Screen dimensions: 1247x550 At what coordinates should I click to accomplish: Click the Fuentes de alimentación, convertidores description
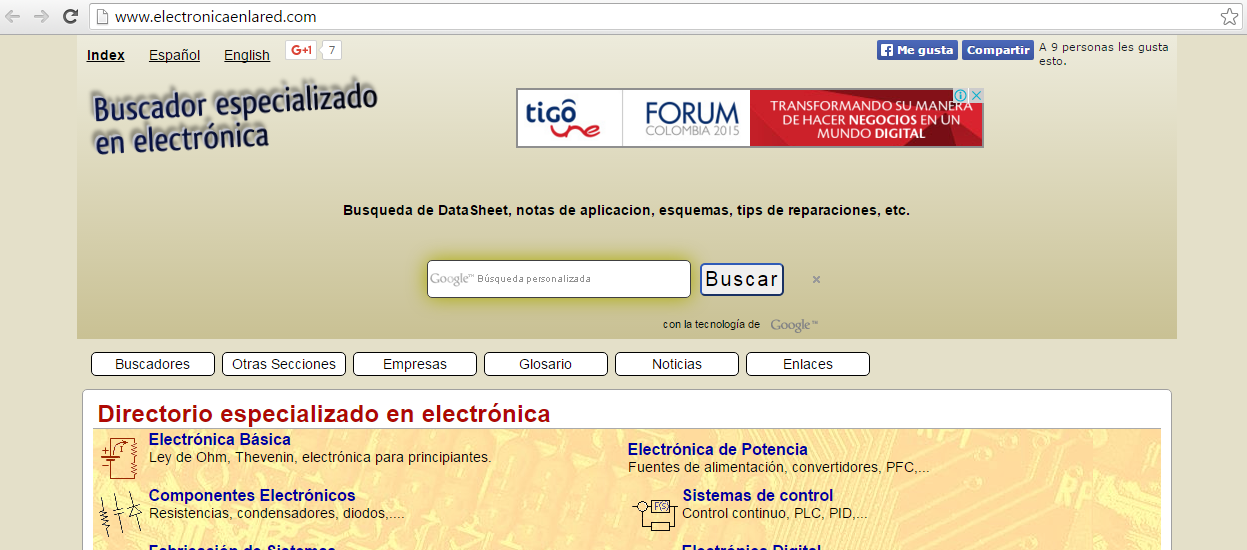(x=779, y=467)
